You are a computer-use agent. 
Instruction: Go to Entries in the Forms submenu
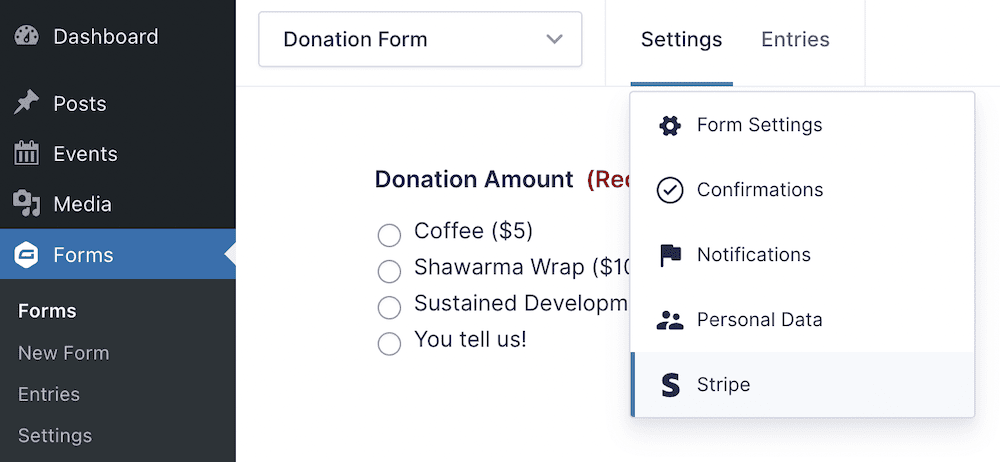pos(49,394)
